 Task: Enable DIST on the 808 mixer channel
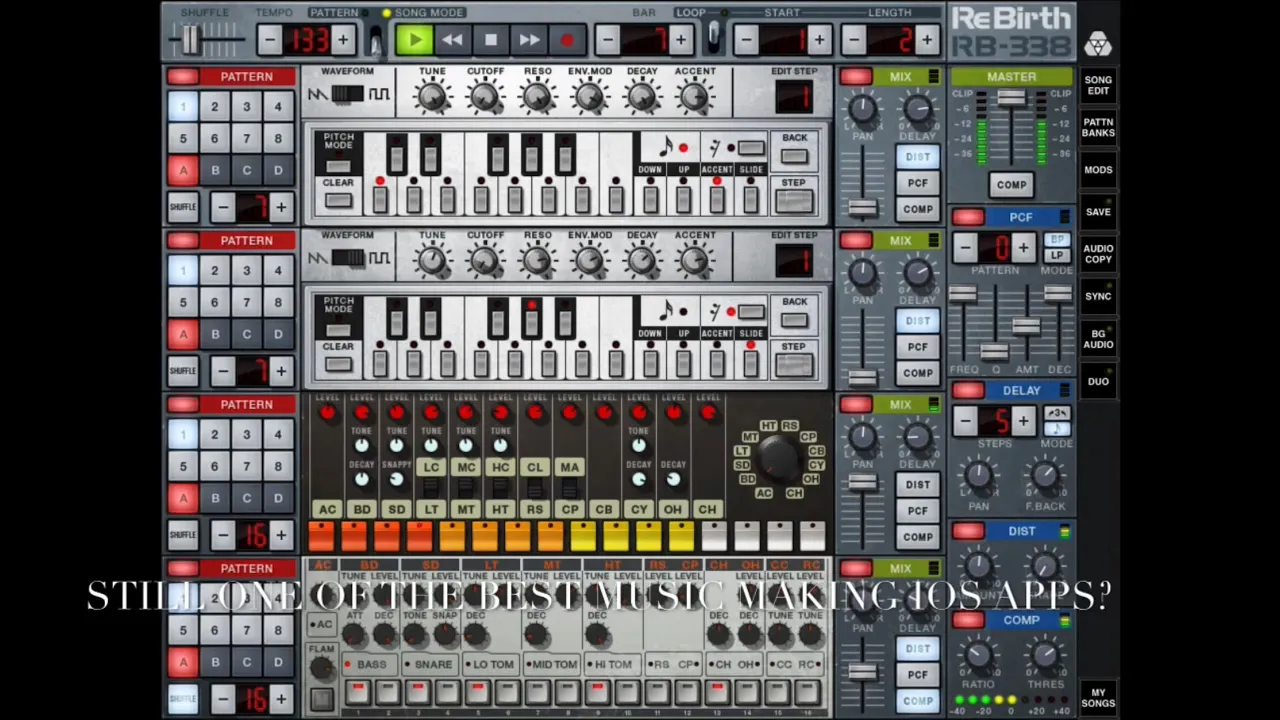coord(918,485)
